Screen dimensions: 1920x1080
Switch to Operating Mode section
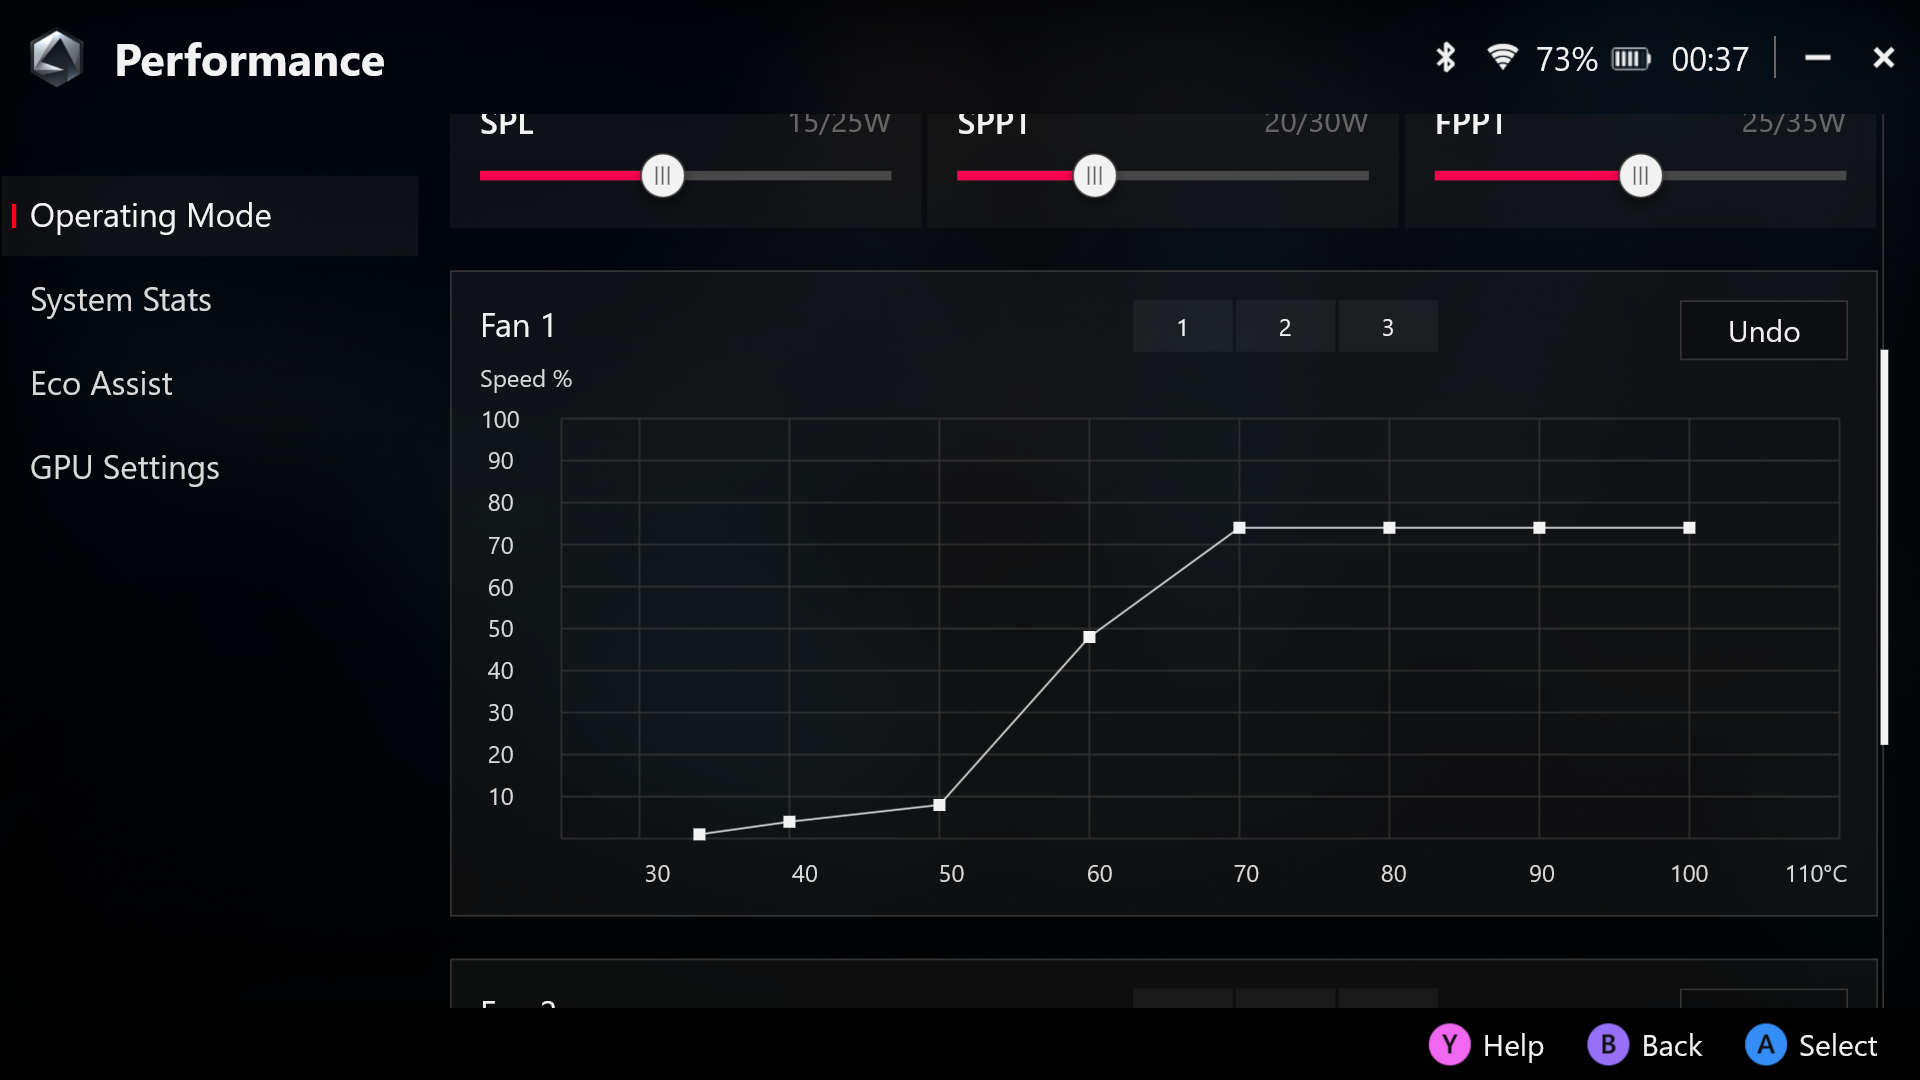click(210, 215)
